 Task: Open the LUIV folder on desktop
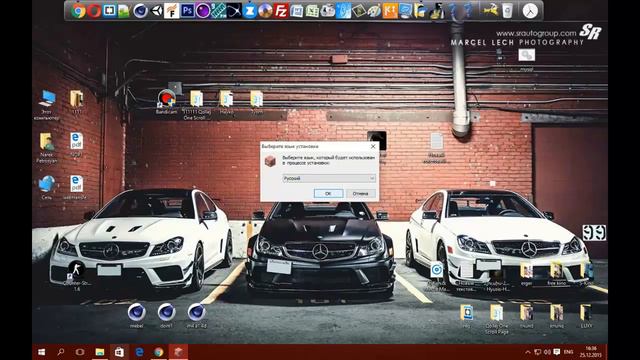586,316
